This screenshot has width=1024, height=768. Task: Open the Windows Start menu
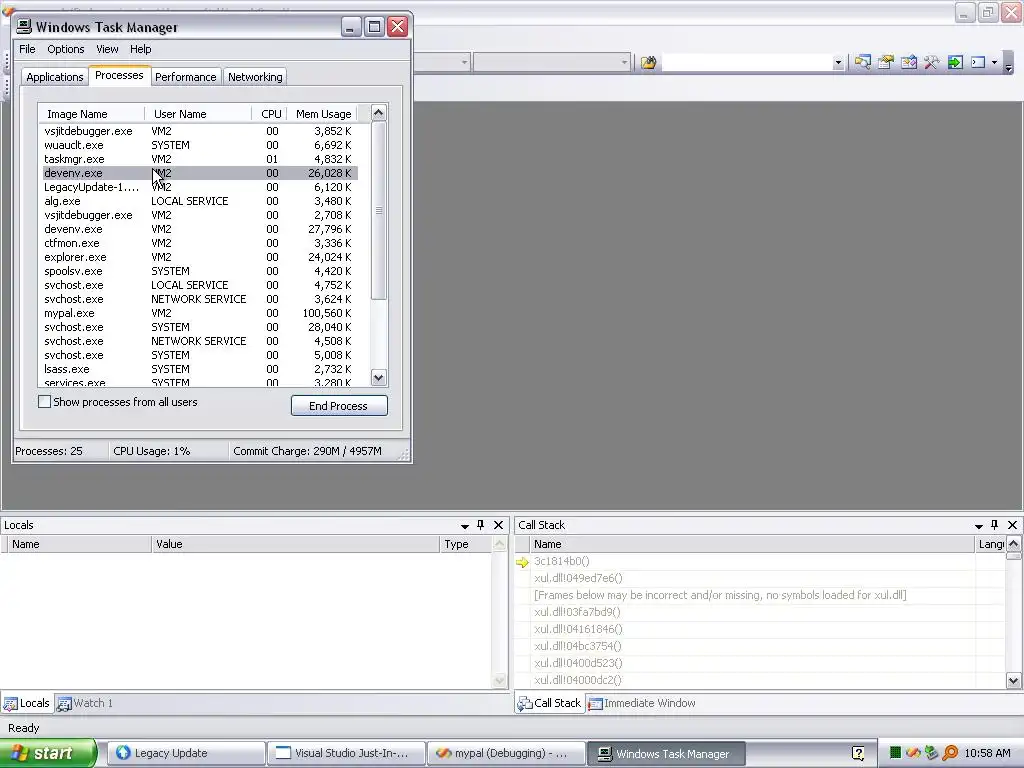click(47, 753)
